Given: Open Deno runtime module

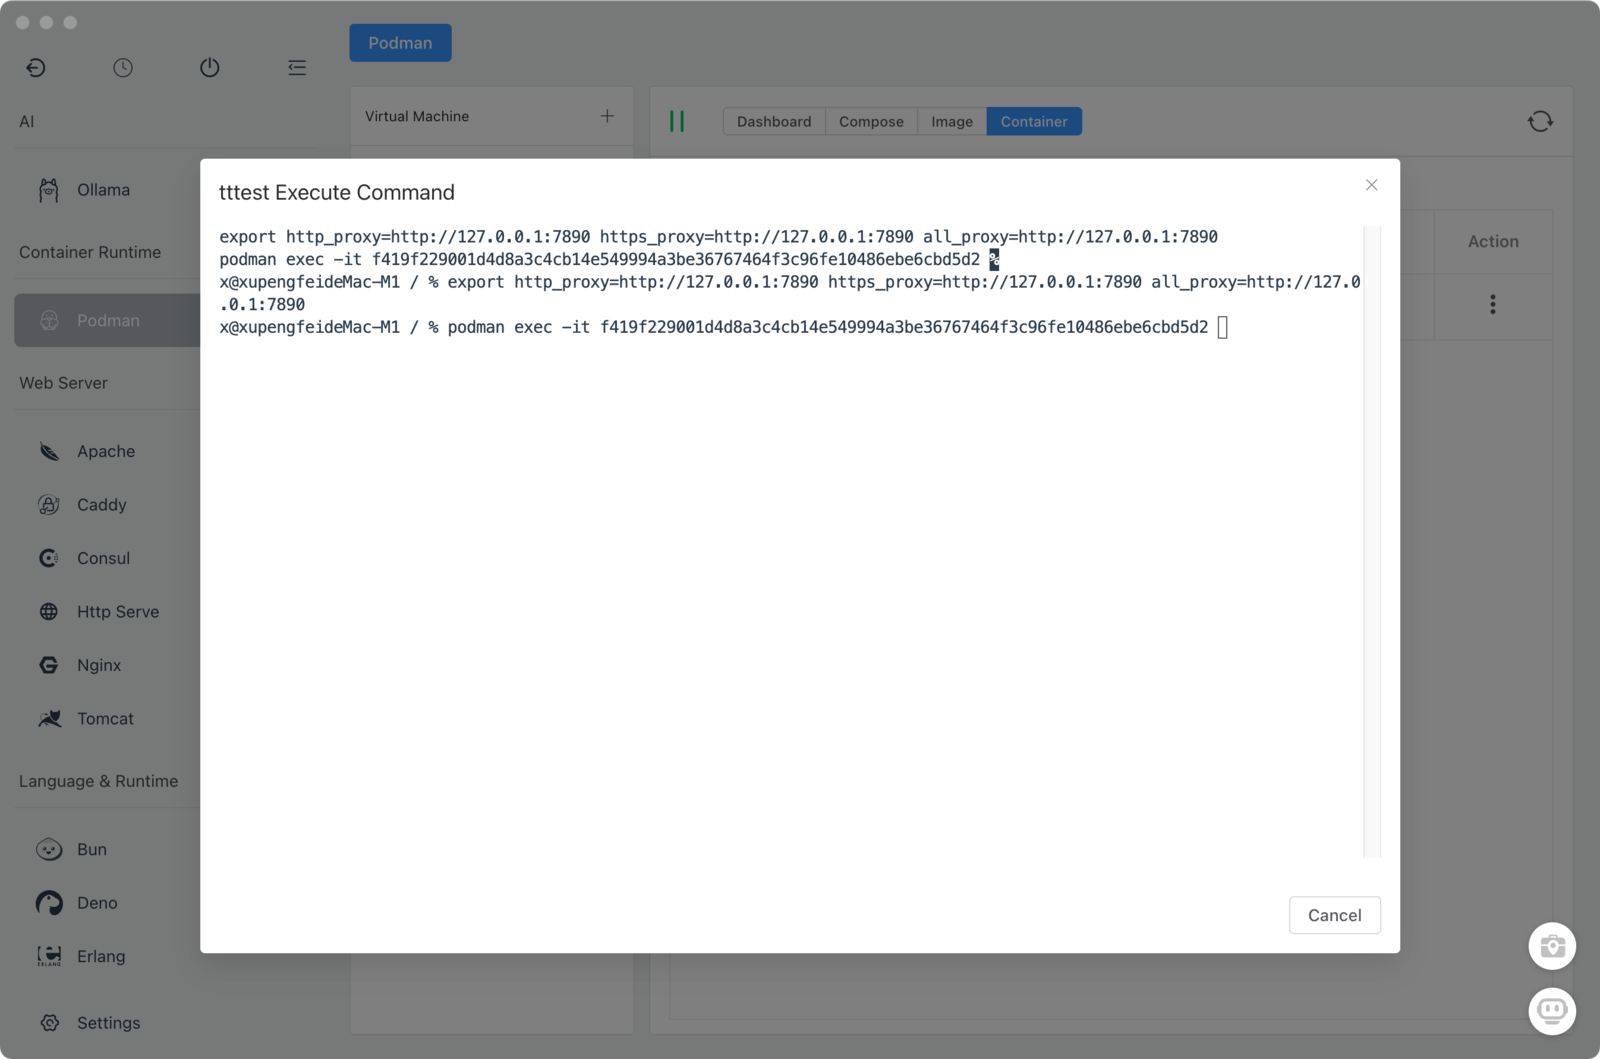Looking at the screenshot, I should point(97,903).
